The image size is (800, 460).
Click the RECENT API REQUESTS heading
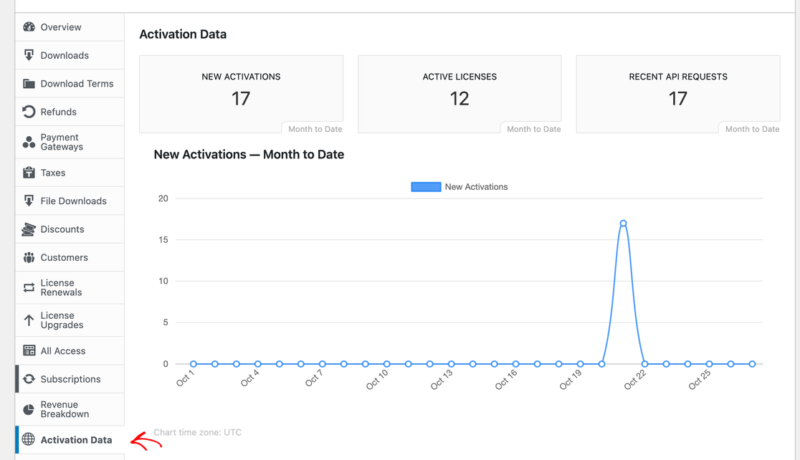tap(678, 76)
